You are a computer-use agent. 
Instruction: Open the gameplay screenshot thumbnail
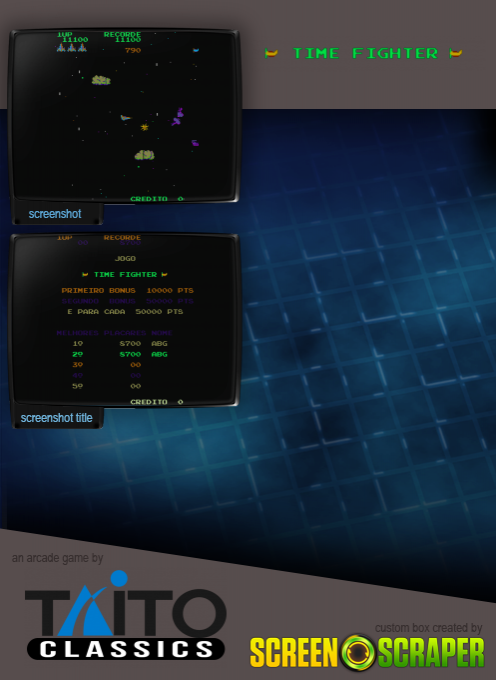point(124,116)
